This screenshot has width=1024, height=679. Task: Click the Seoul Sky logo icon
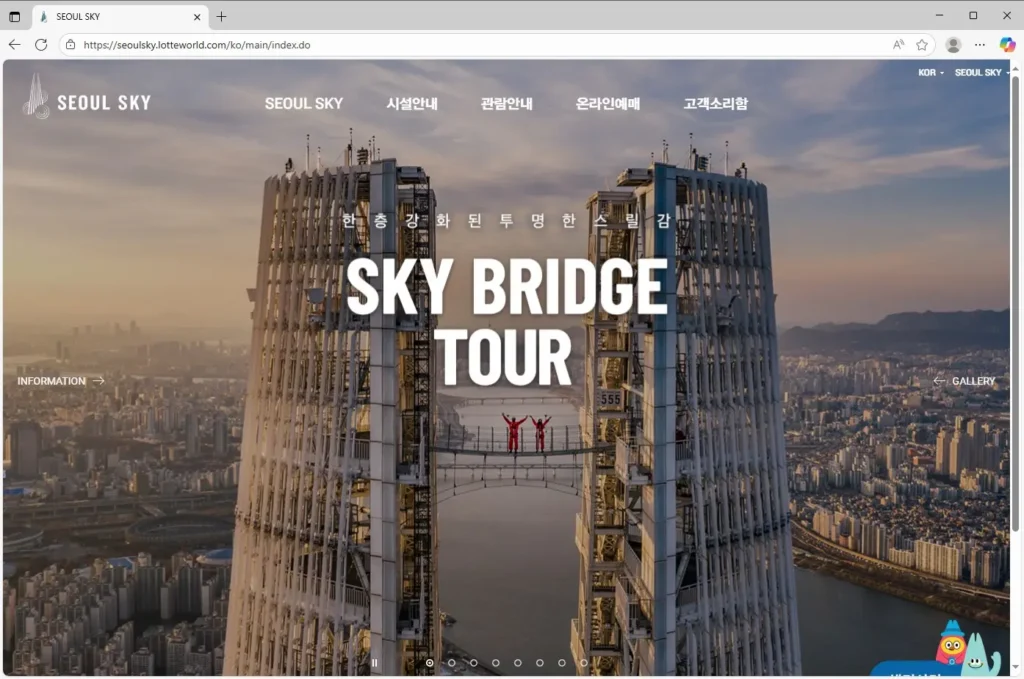pyautogui.click(x=36, y=97)
